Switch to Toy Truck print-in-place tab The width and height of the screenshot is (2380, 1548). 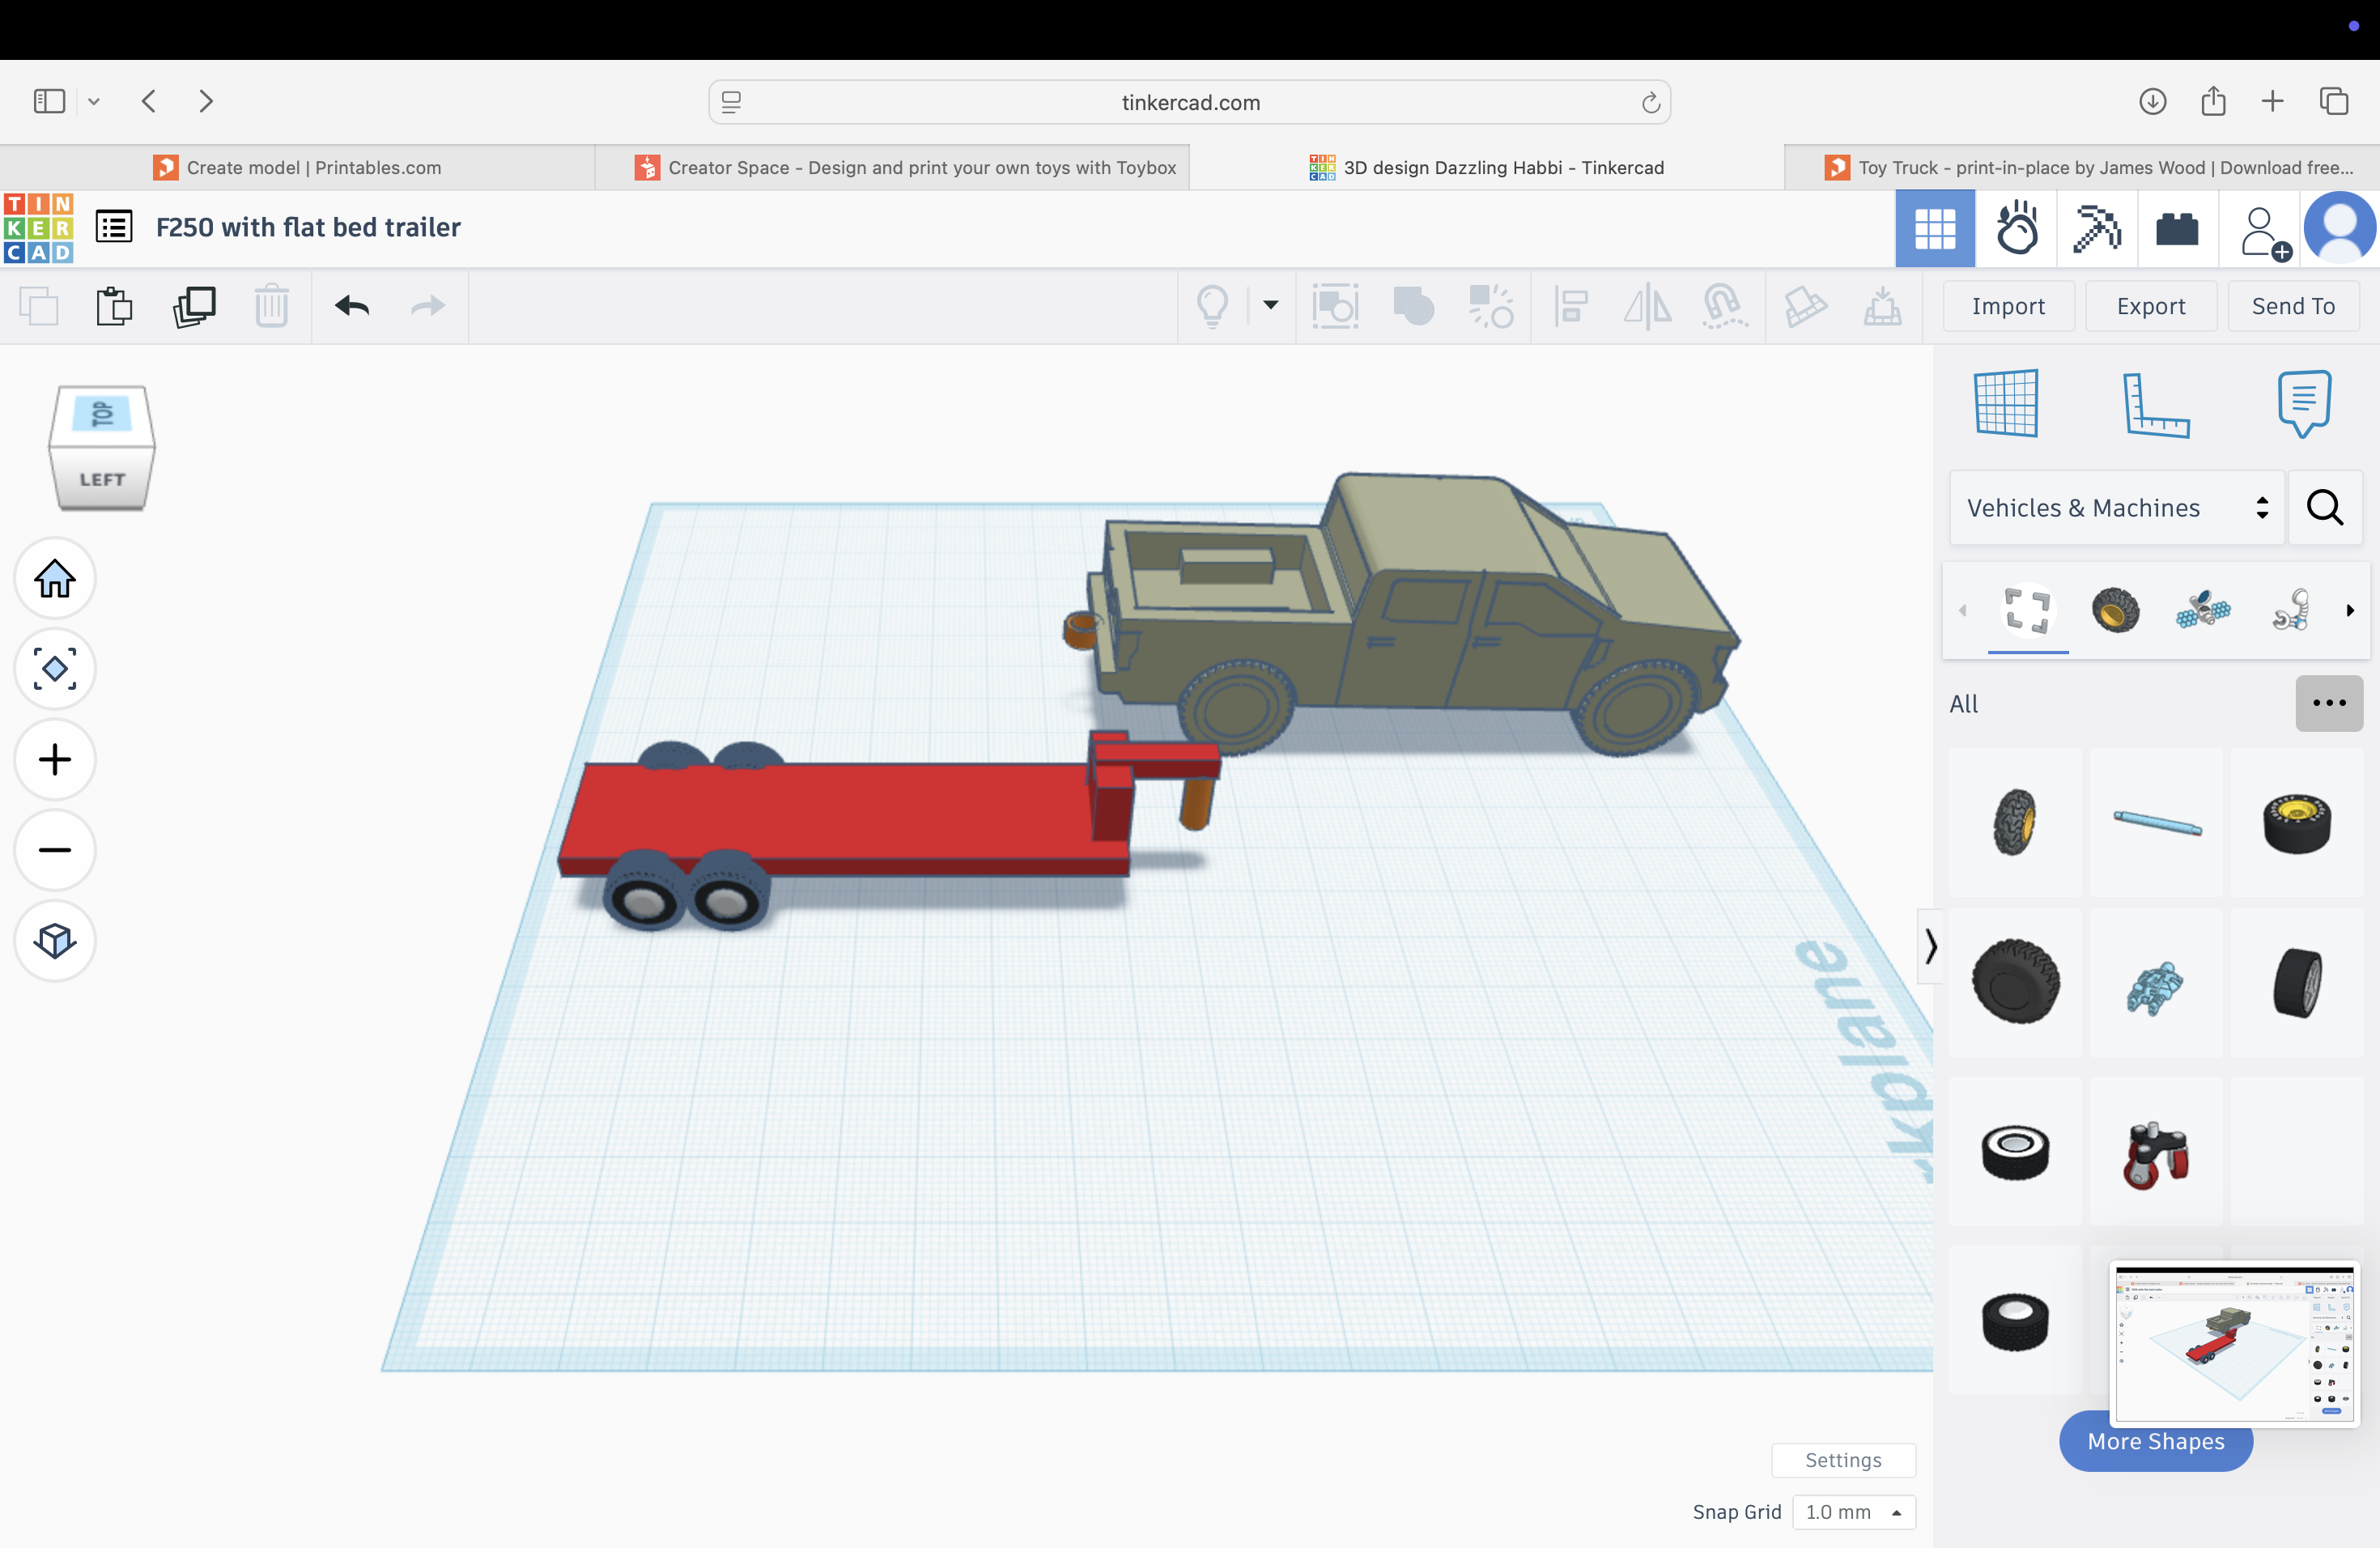point(2082,167)
